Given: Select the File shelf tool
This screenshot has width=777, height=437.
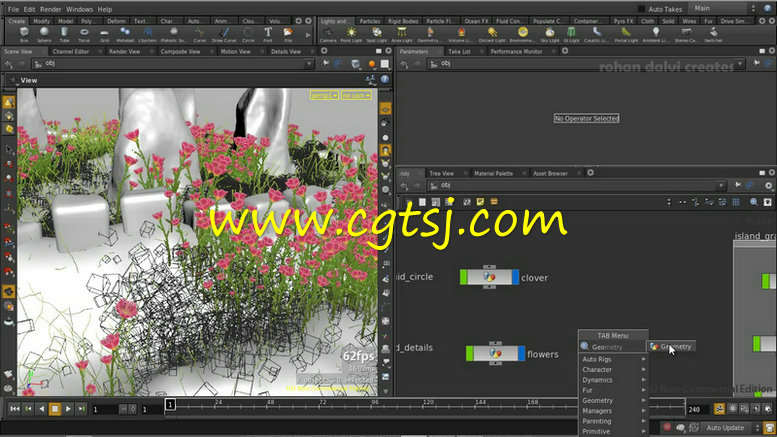Looking at the screenshot, I should click(x=288, y=34).
